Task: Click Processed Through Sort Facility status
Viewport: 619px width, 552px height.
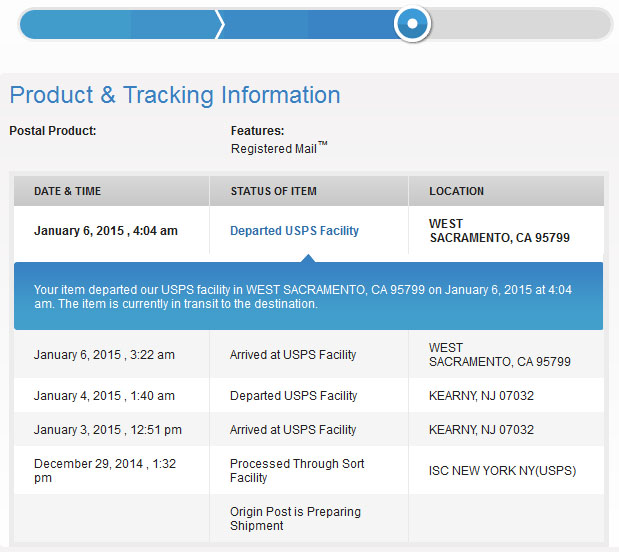Action: click(297, 471)
